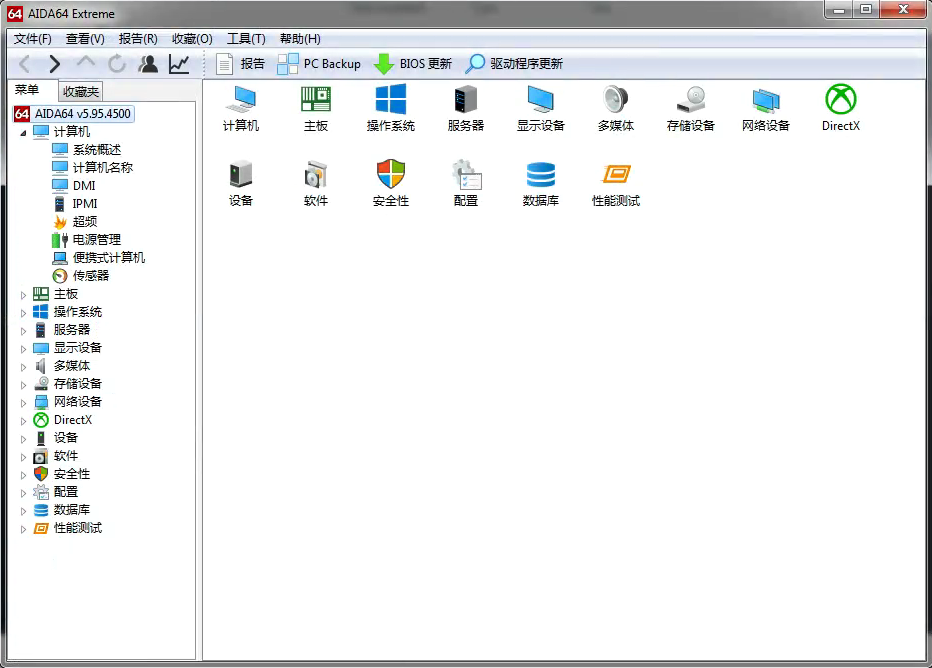Open the 数据库 database icon in main panel
The image size is (932, 668).
tap(540, 175)
